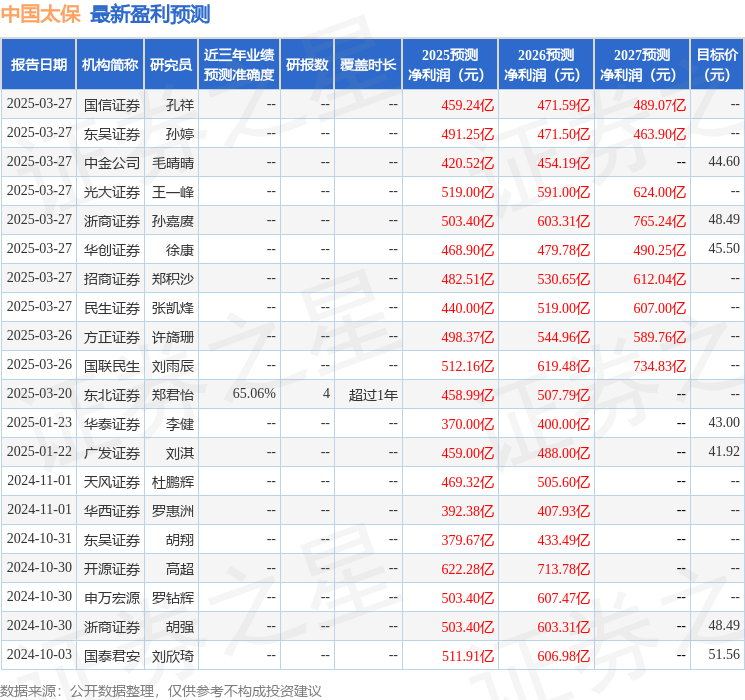Select the 报告日期 column header
The image size is (745, 700).
[38, 65]
